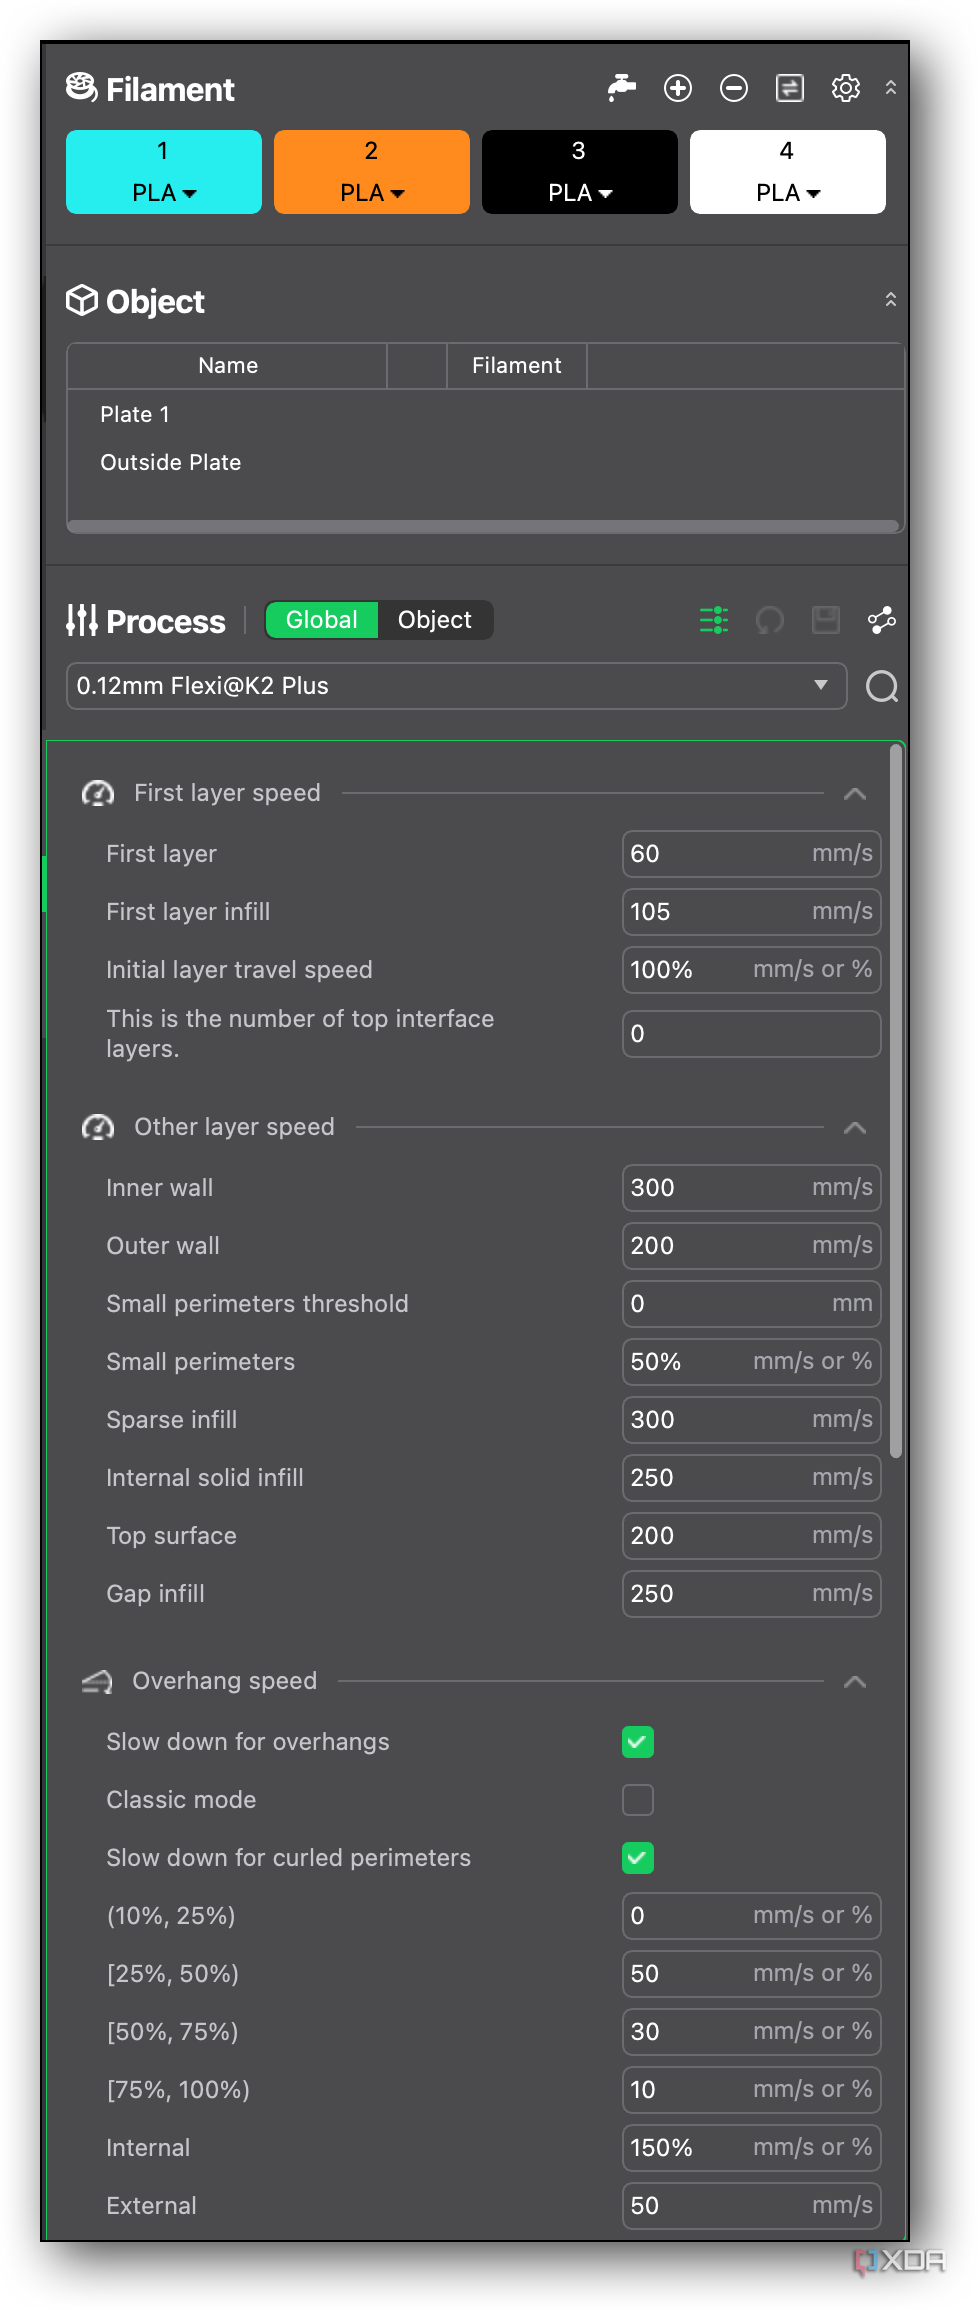Viewport: 978px width, 2310px height.
Task: Collapse the Overhang speed section
Action: click(x=855, y=1682)
